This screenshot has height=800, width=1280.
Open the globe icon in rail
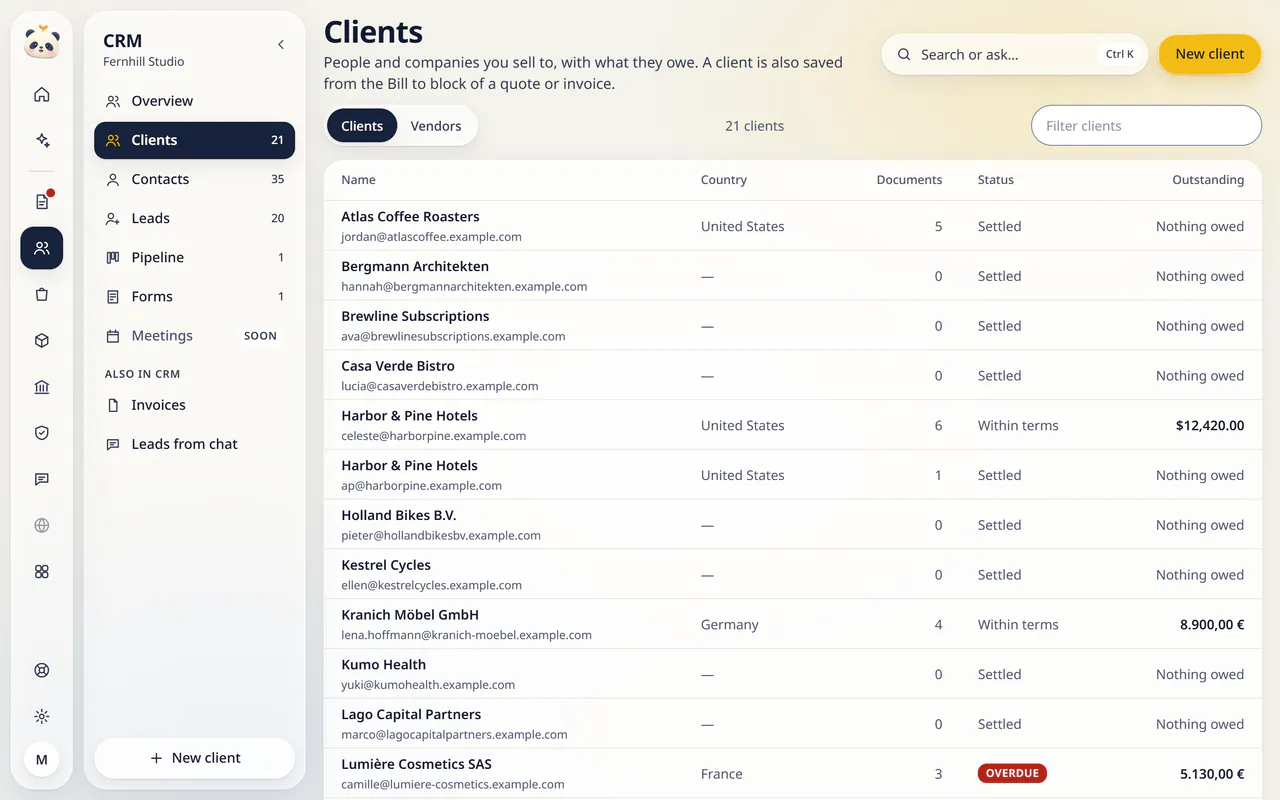pyautogui.click(x=42, y=525)
